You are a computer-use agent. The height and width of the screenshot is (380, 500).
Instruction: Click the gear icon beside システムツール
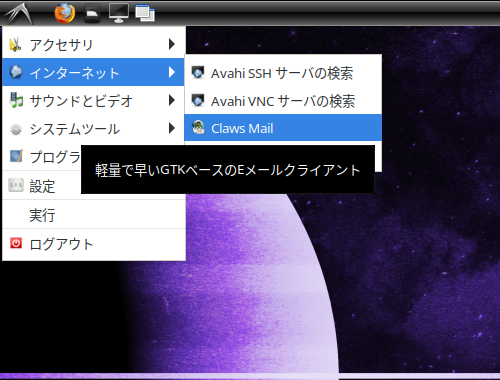pos(16,129)
